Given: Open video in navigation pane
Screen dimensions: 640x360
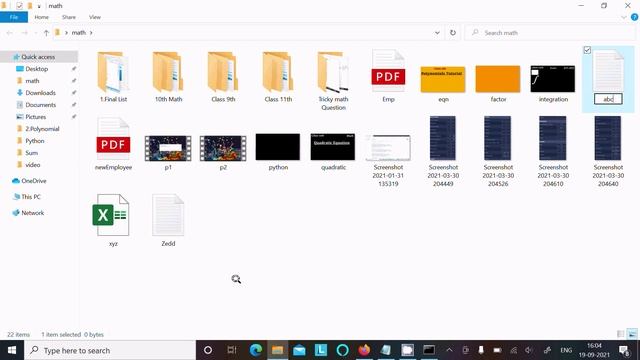Looking at the screenshot, I should tap(33, 165).
